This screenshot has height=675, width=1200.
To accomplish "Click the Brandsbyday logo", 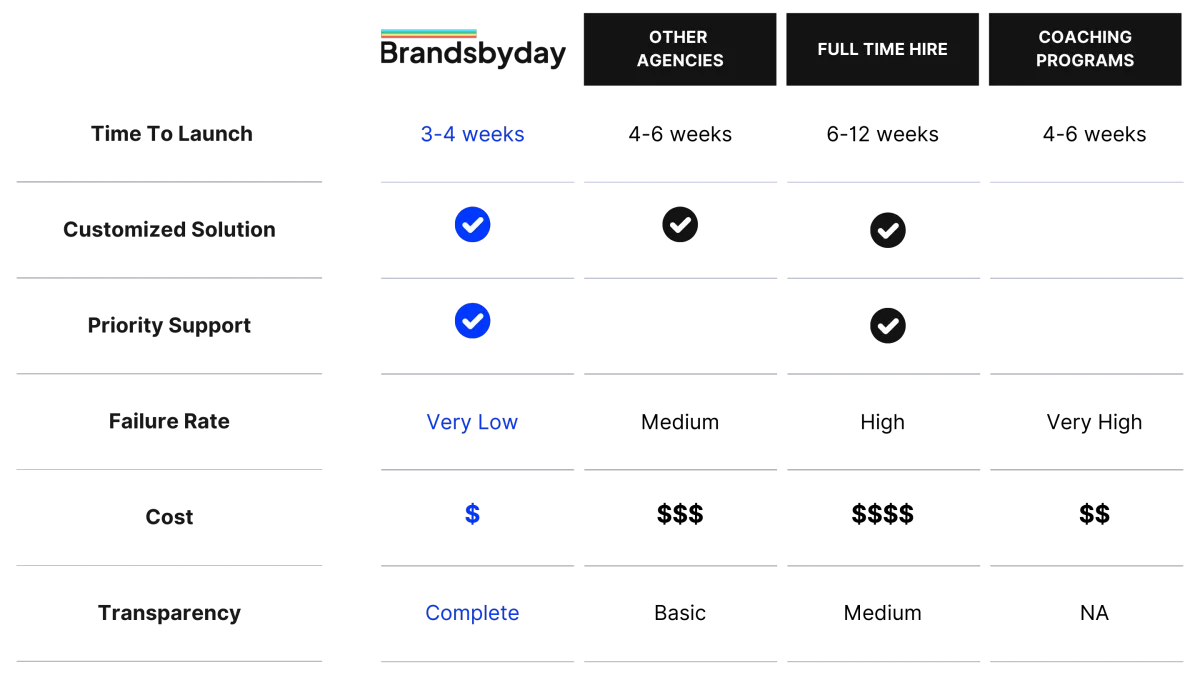I will [x=473, y=48].
